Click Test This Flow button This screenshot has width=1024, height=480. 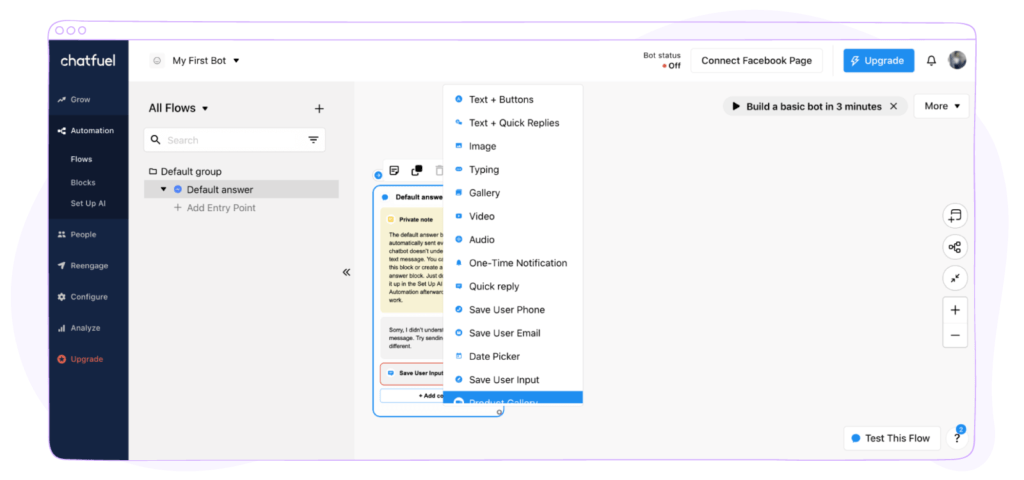point(891,438)
